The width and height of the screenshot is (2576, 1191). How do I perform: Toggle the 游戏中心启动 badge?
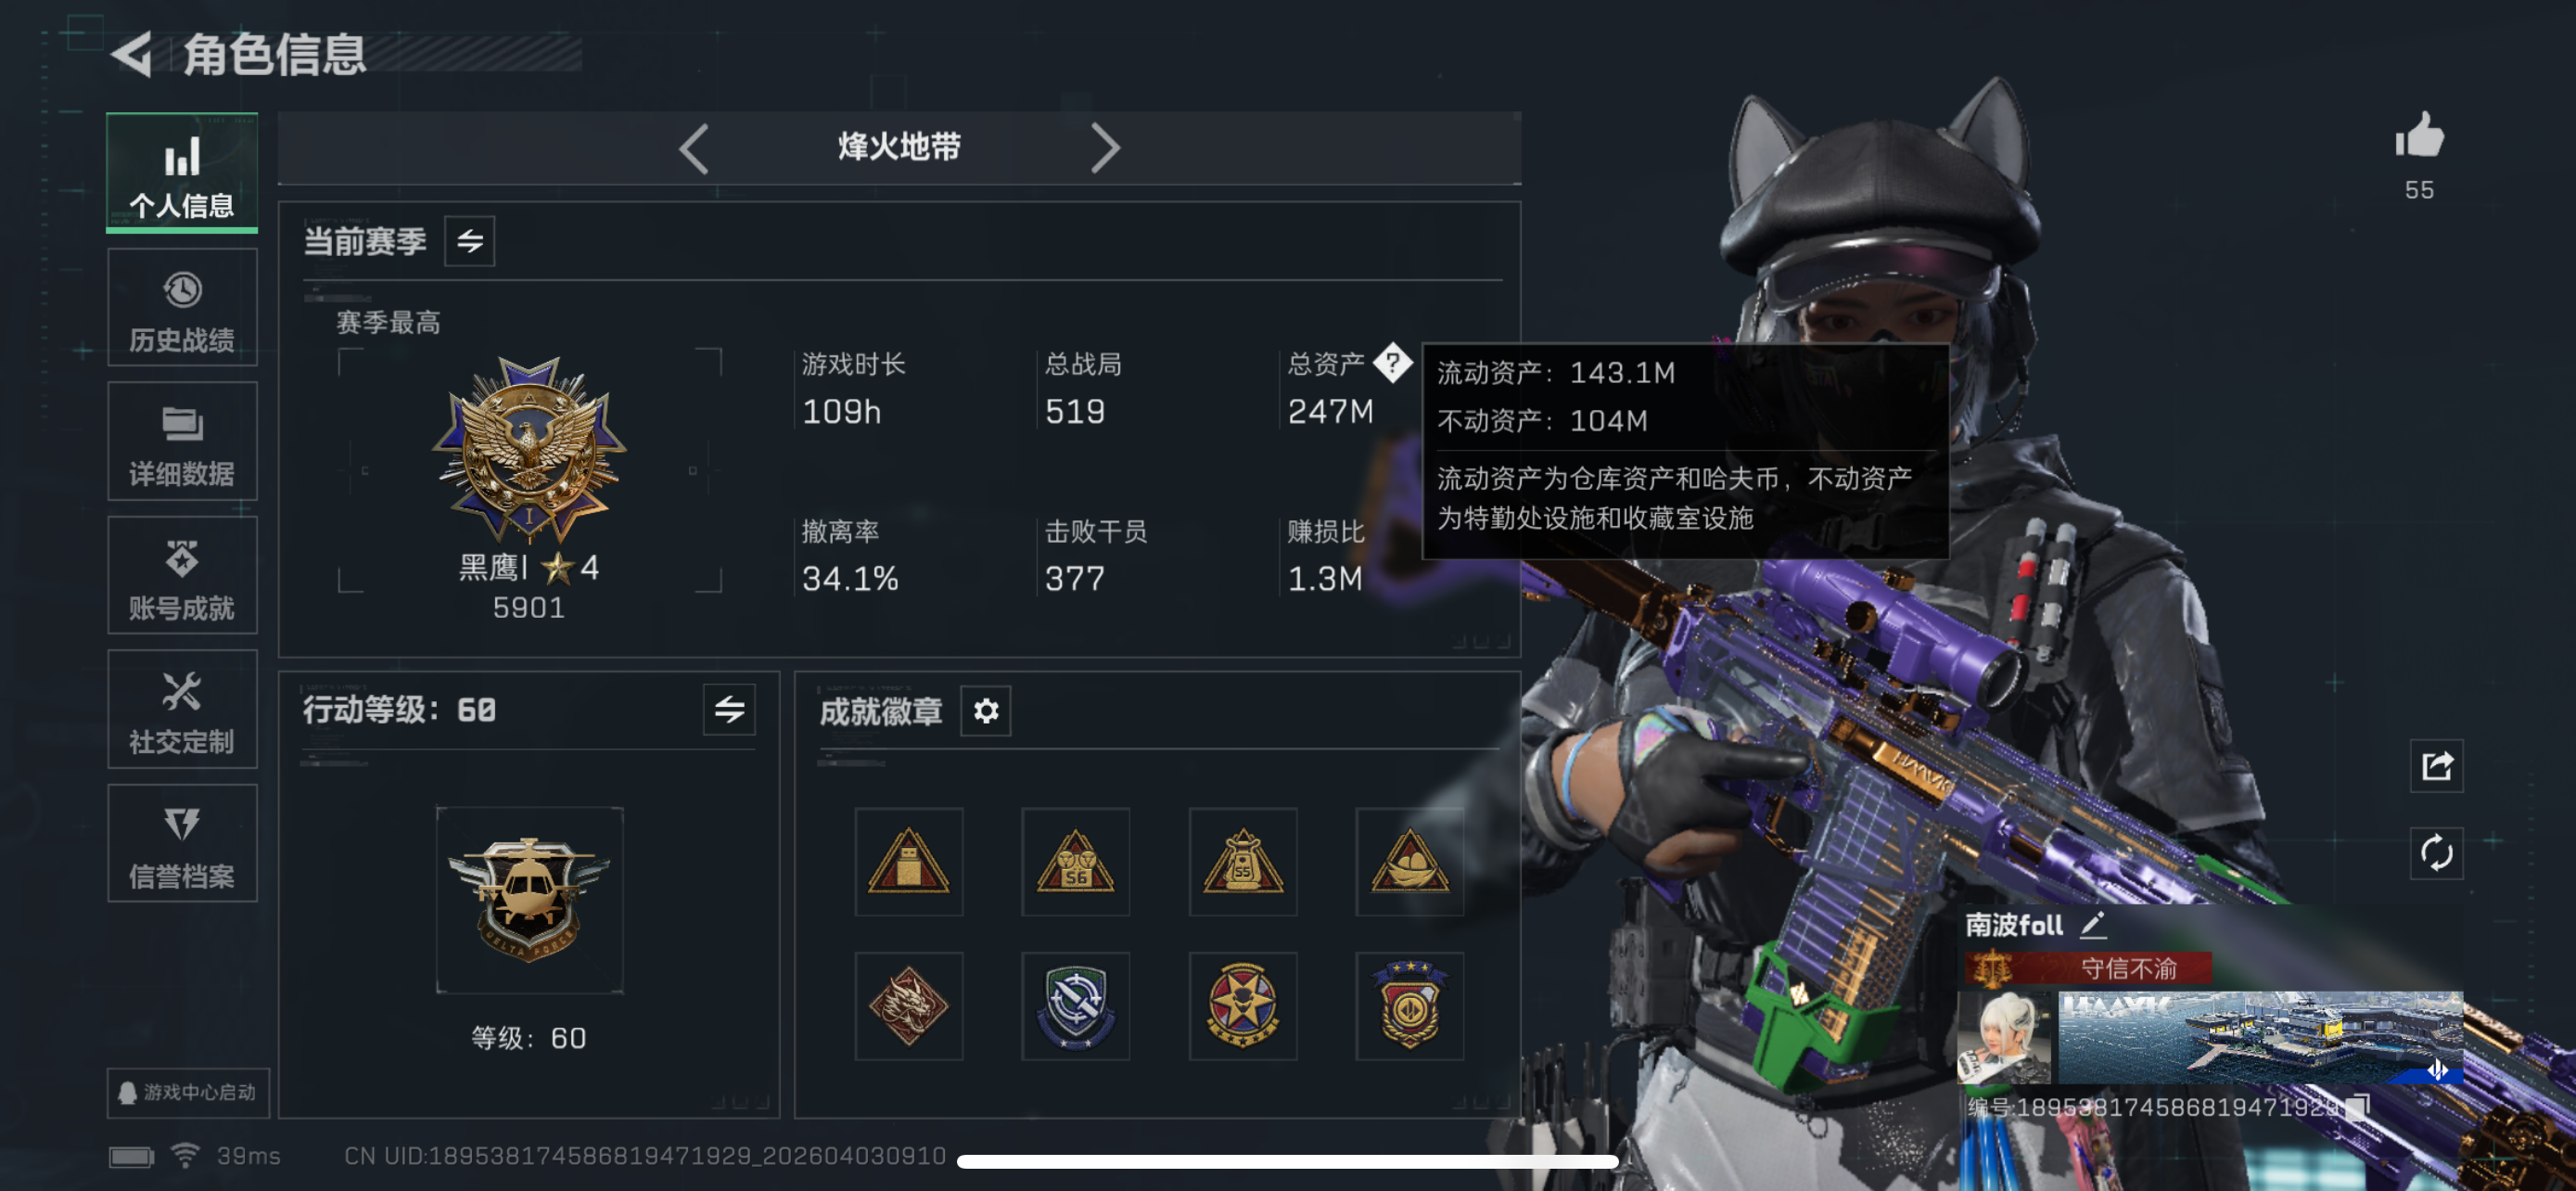tap(188, 1092)
